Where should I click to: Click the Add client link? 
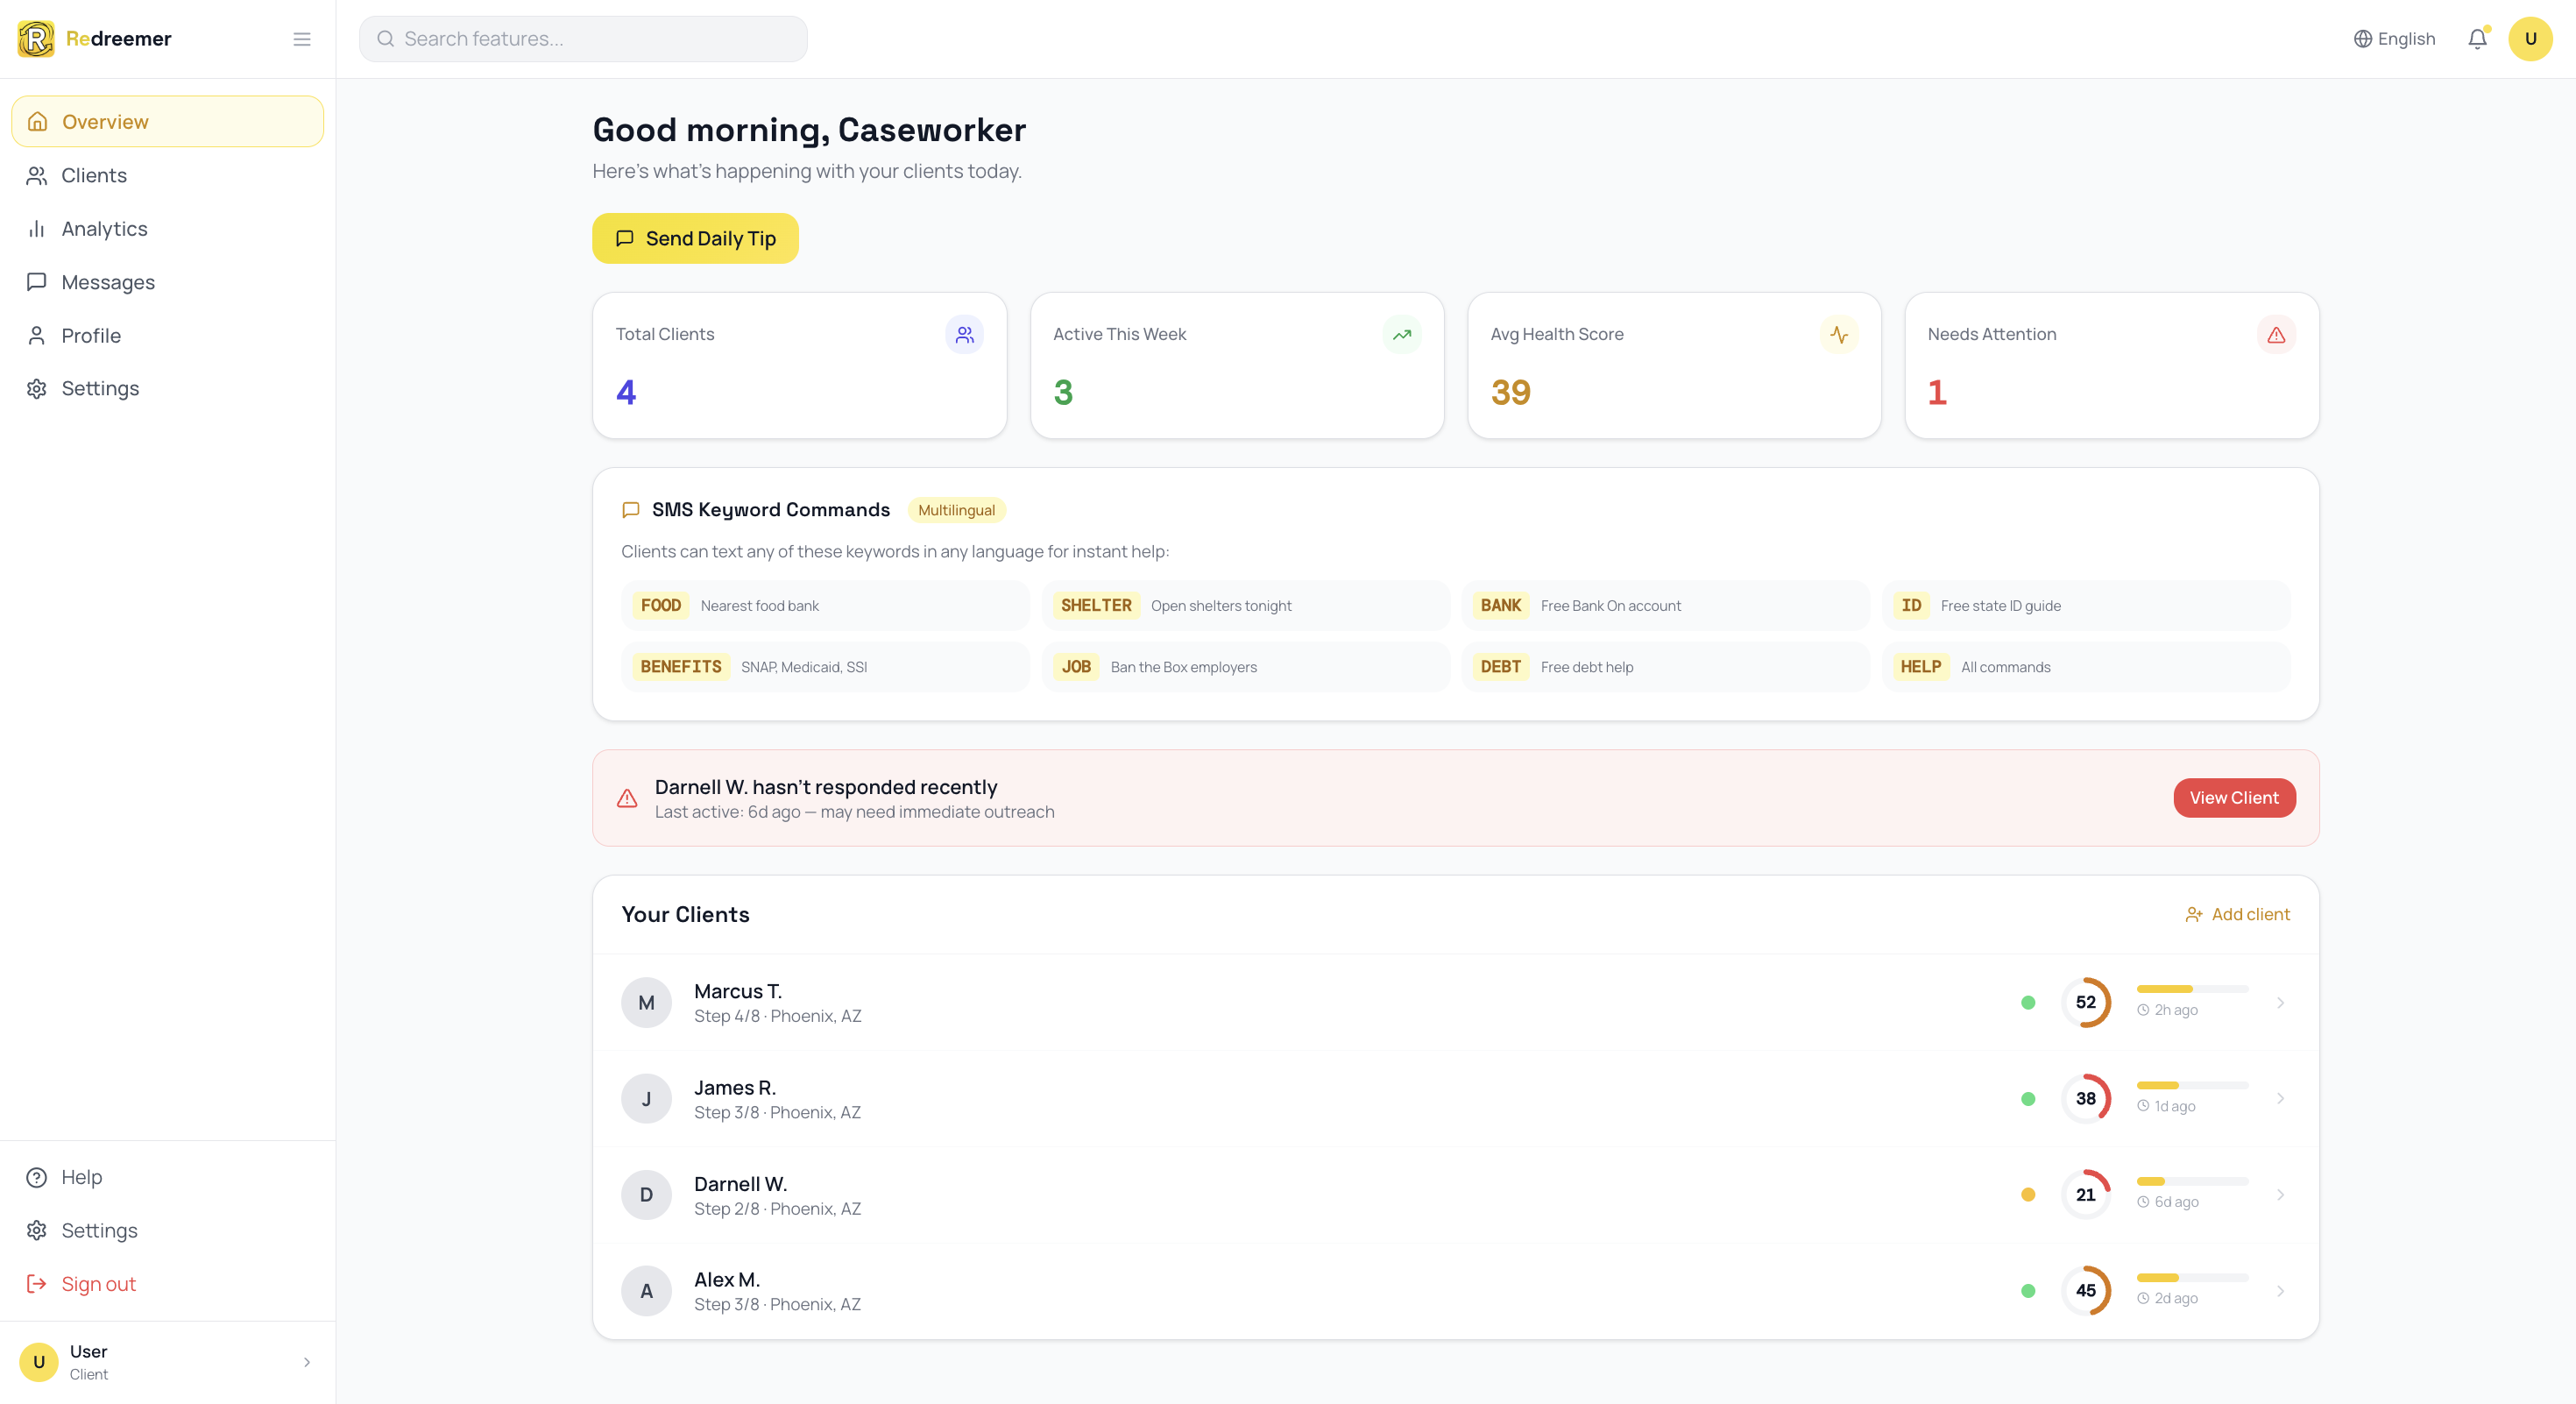pos(2237,914)
